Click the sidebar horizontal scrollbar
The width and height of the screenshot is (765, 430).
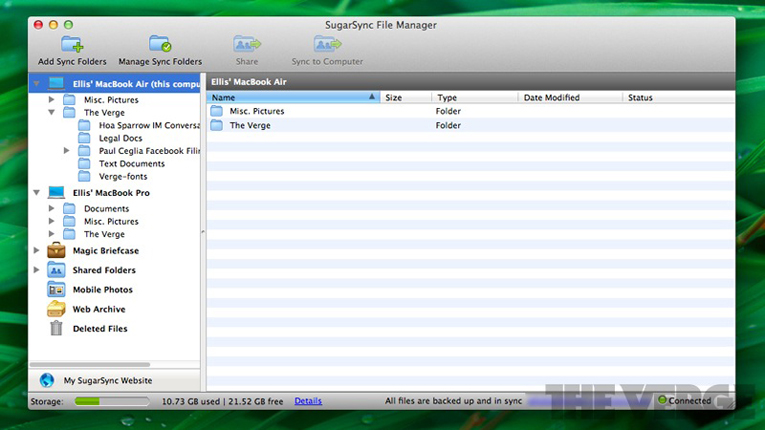tap(90, 364)
